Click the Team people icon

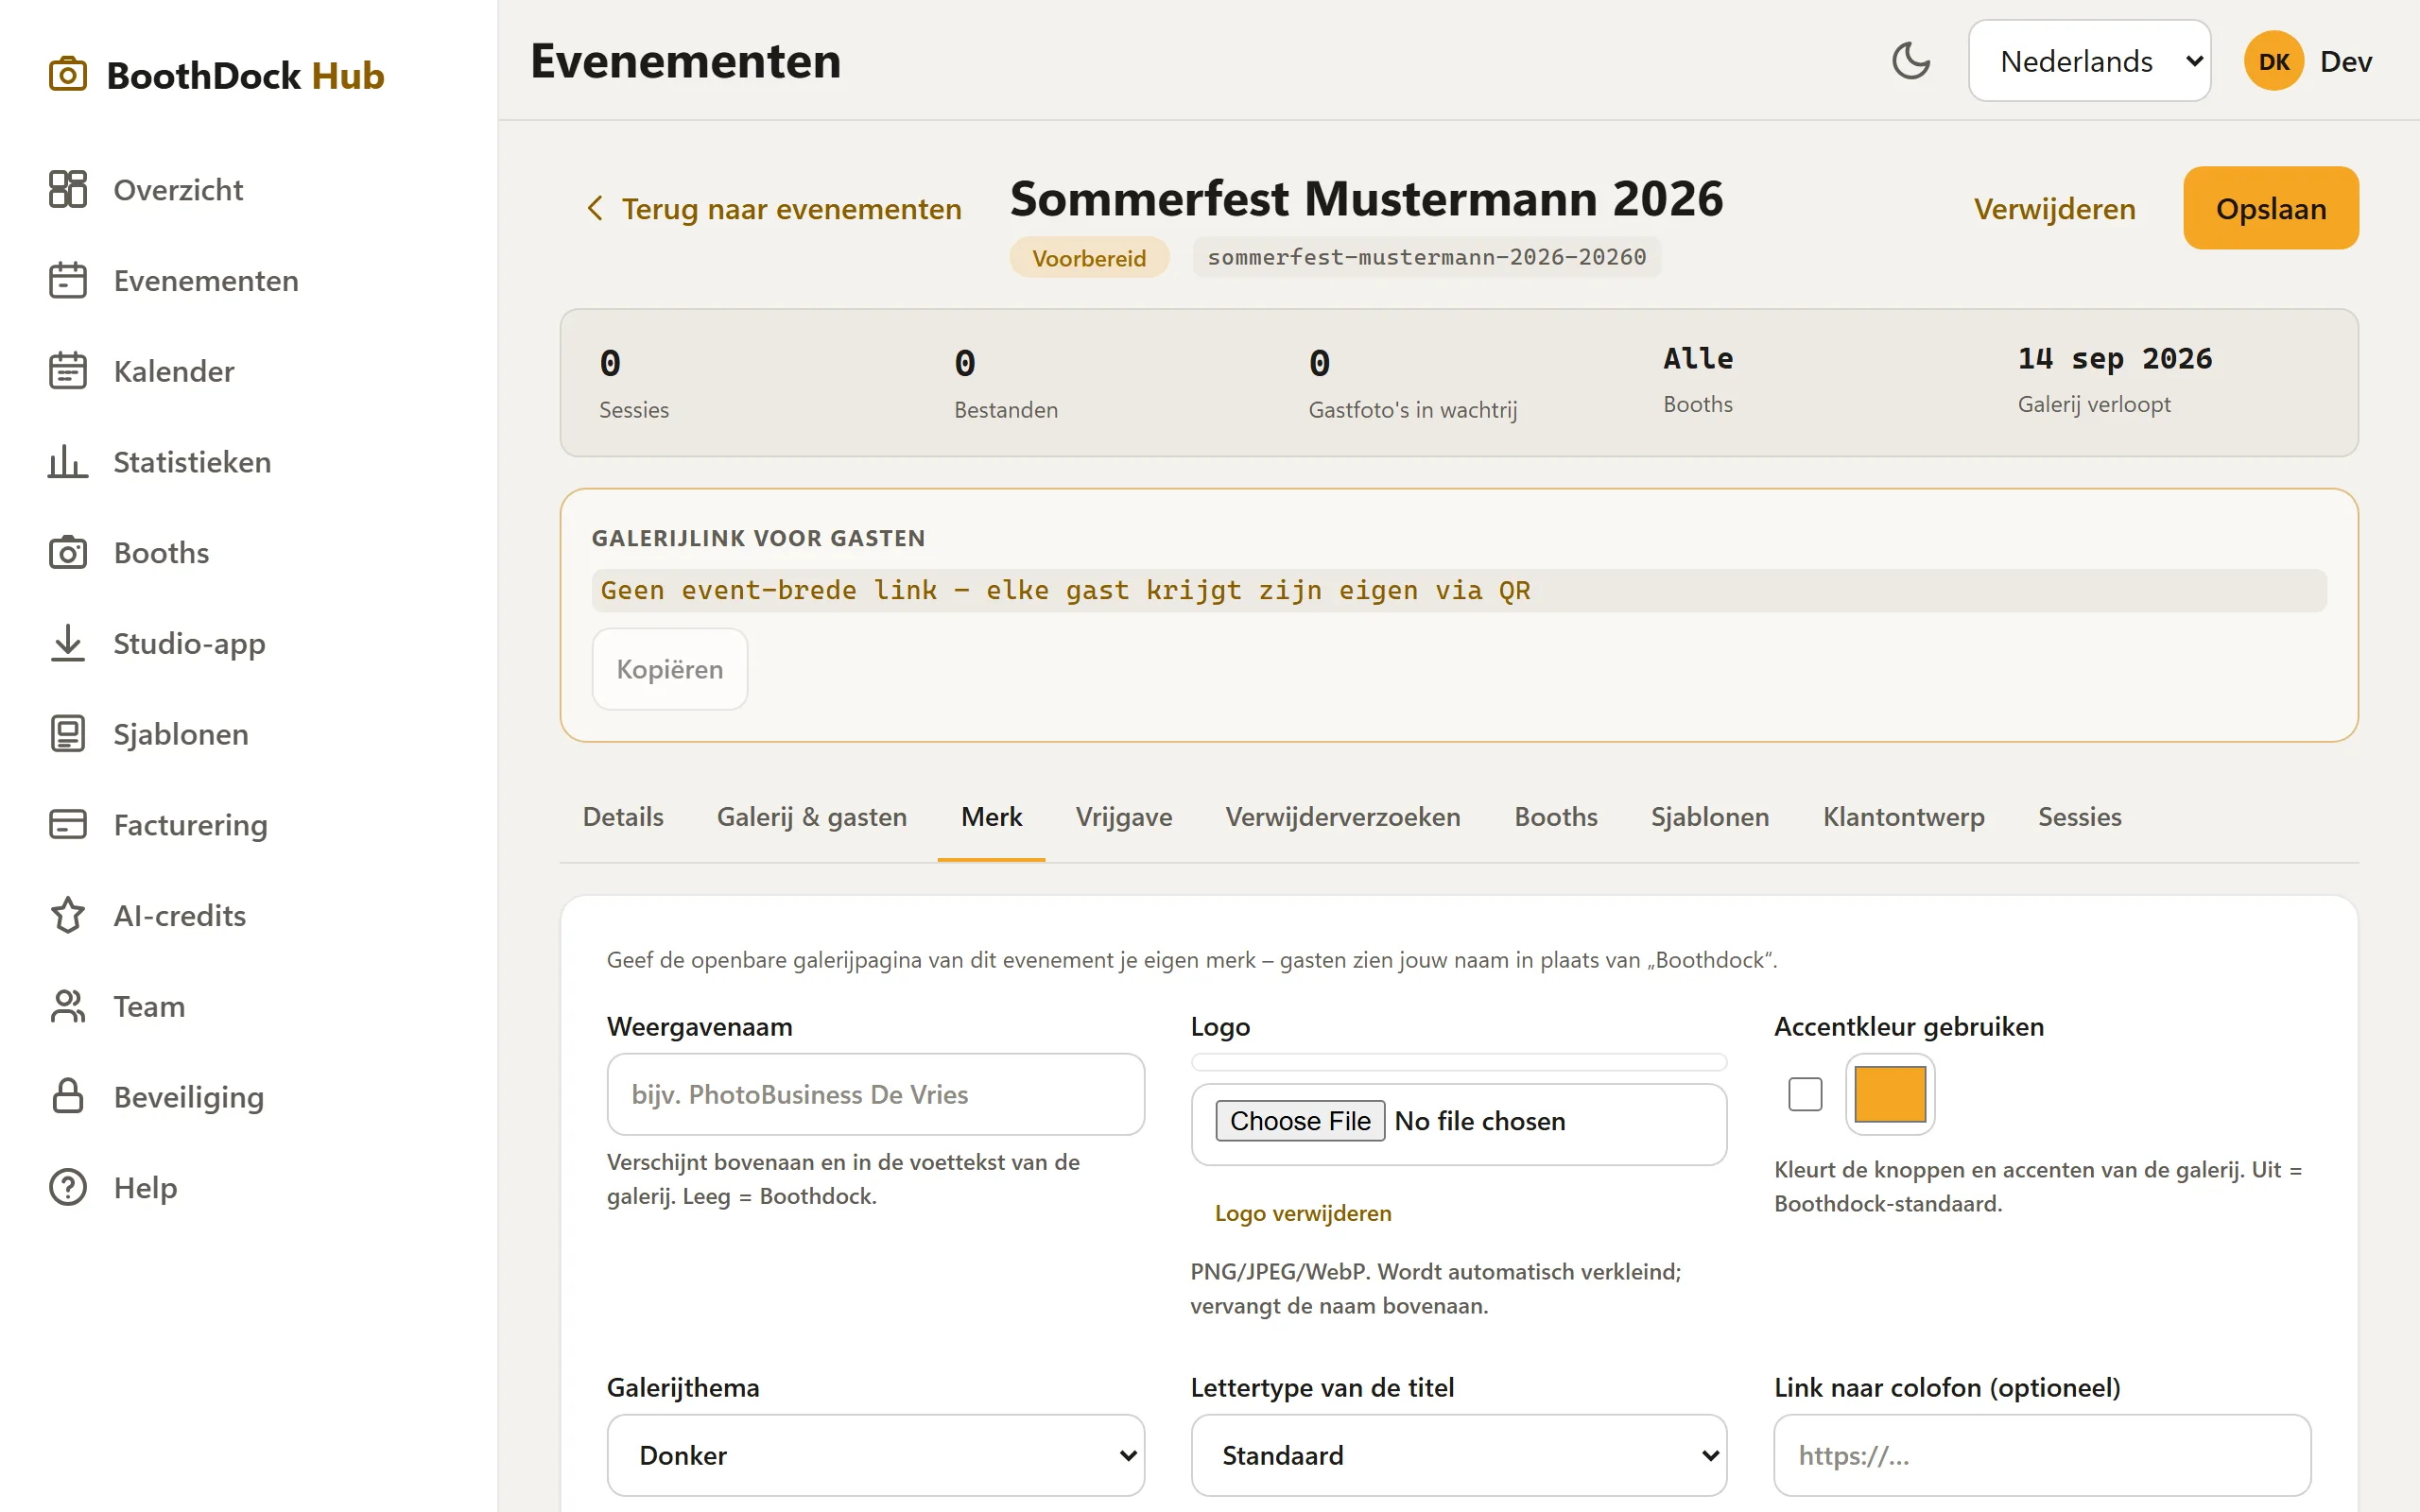68,1006
